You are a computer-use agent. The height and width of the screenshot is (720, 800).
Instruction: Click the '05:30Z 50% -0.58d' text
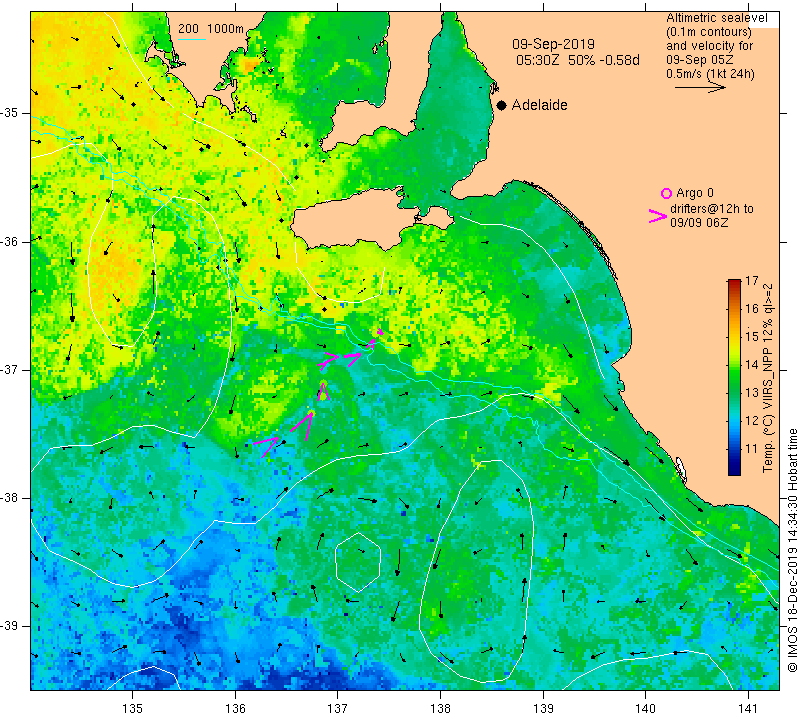pyautogui.click(x=578, y=60)
